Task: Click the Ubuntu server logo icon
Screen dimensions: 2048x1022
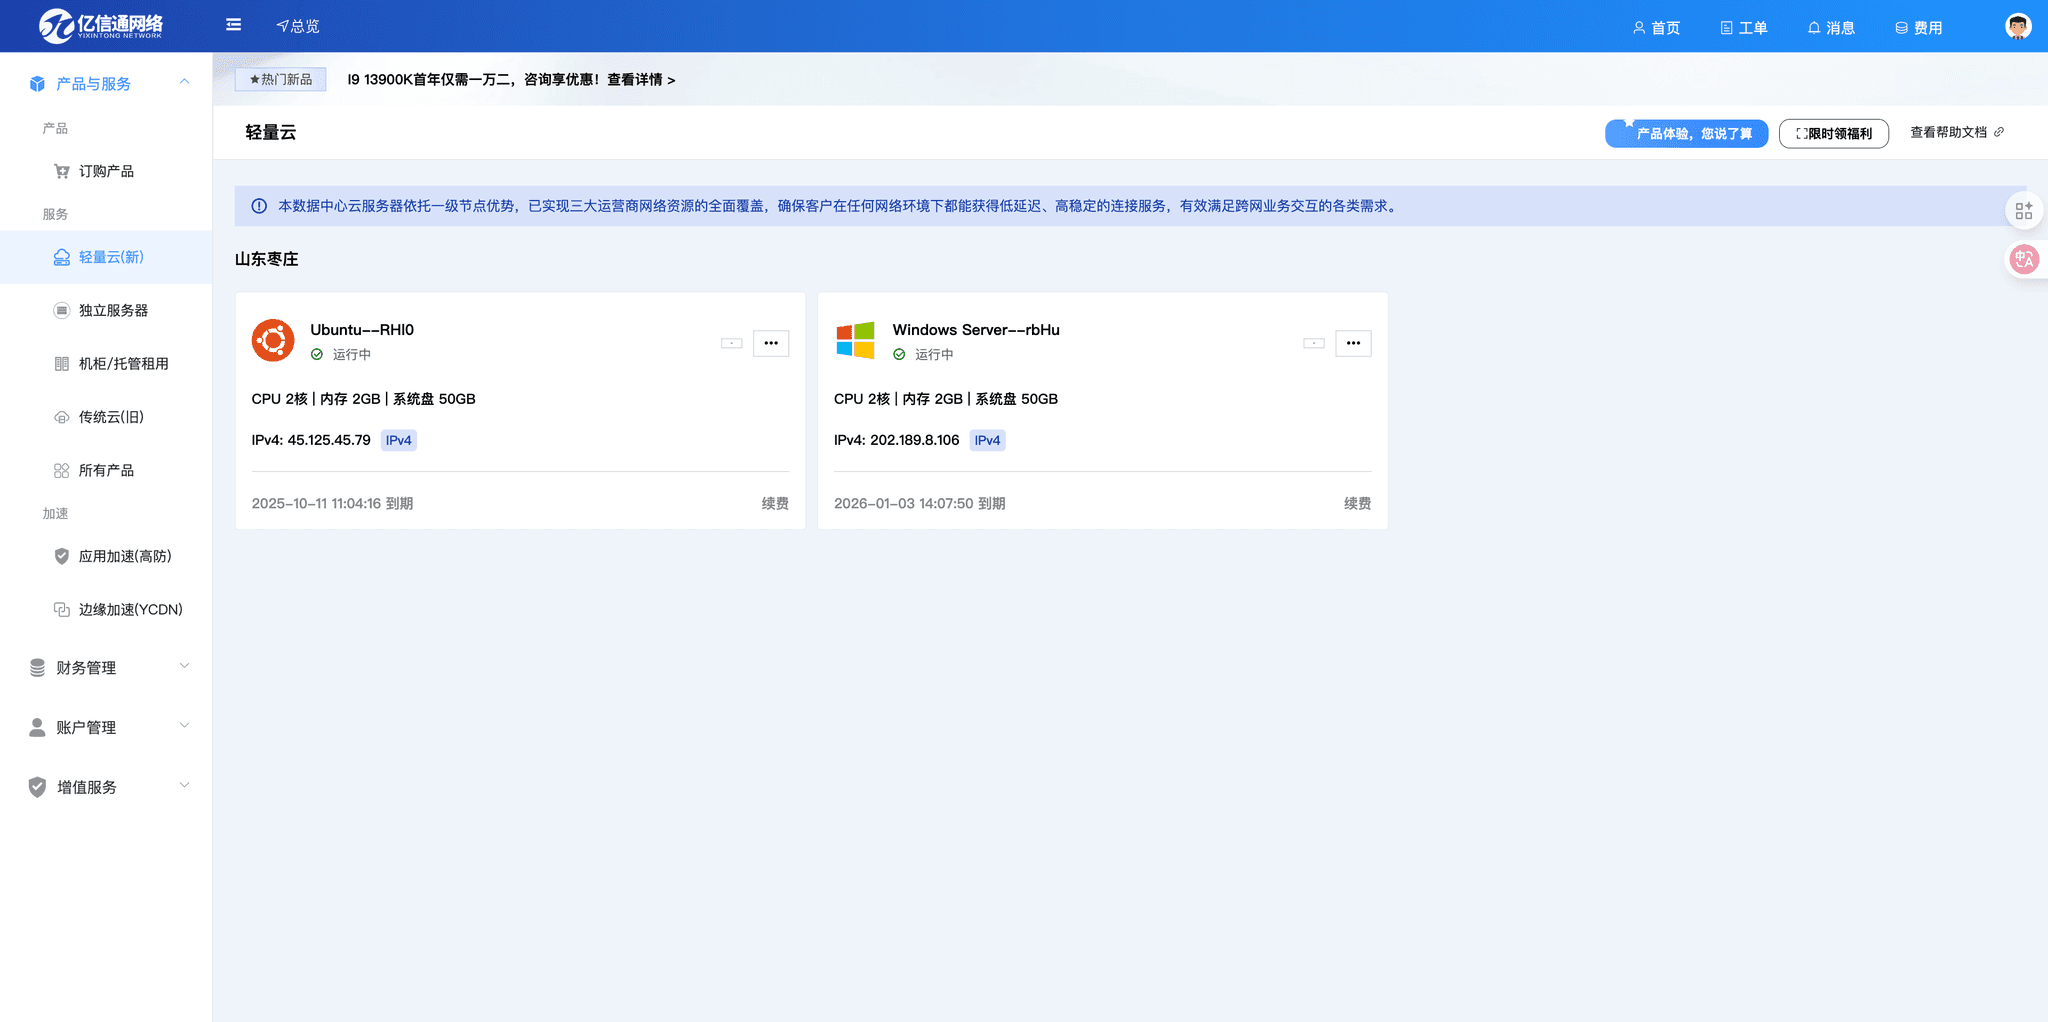Action: (x=273, y=341)
